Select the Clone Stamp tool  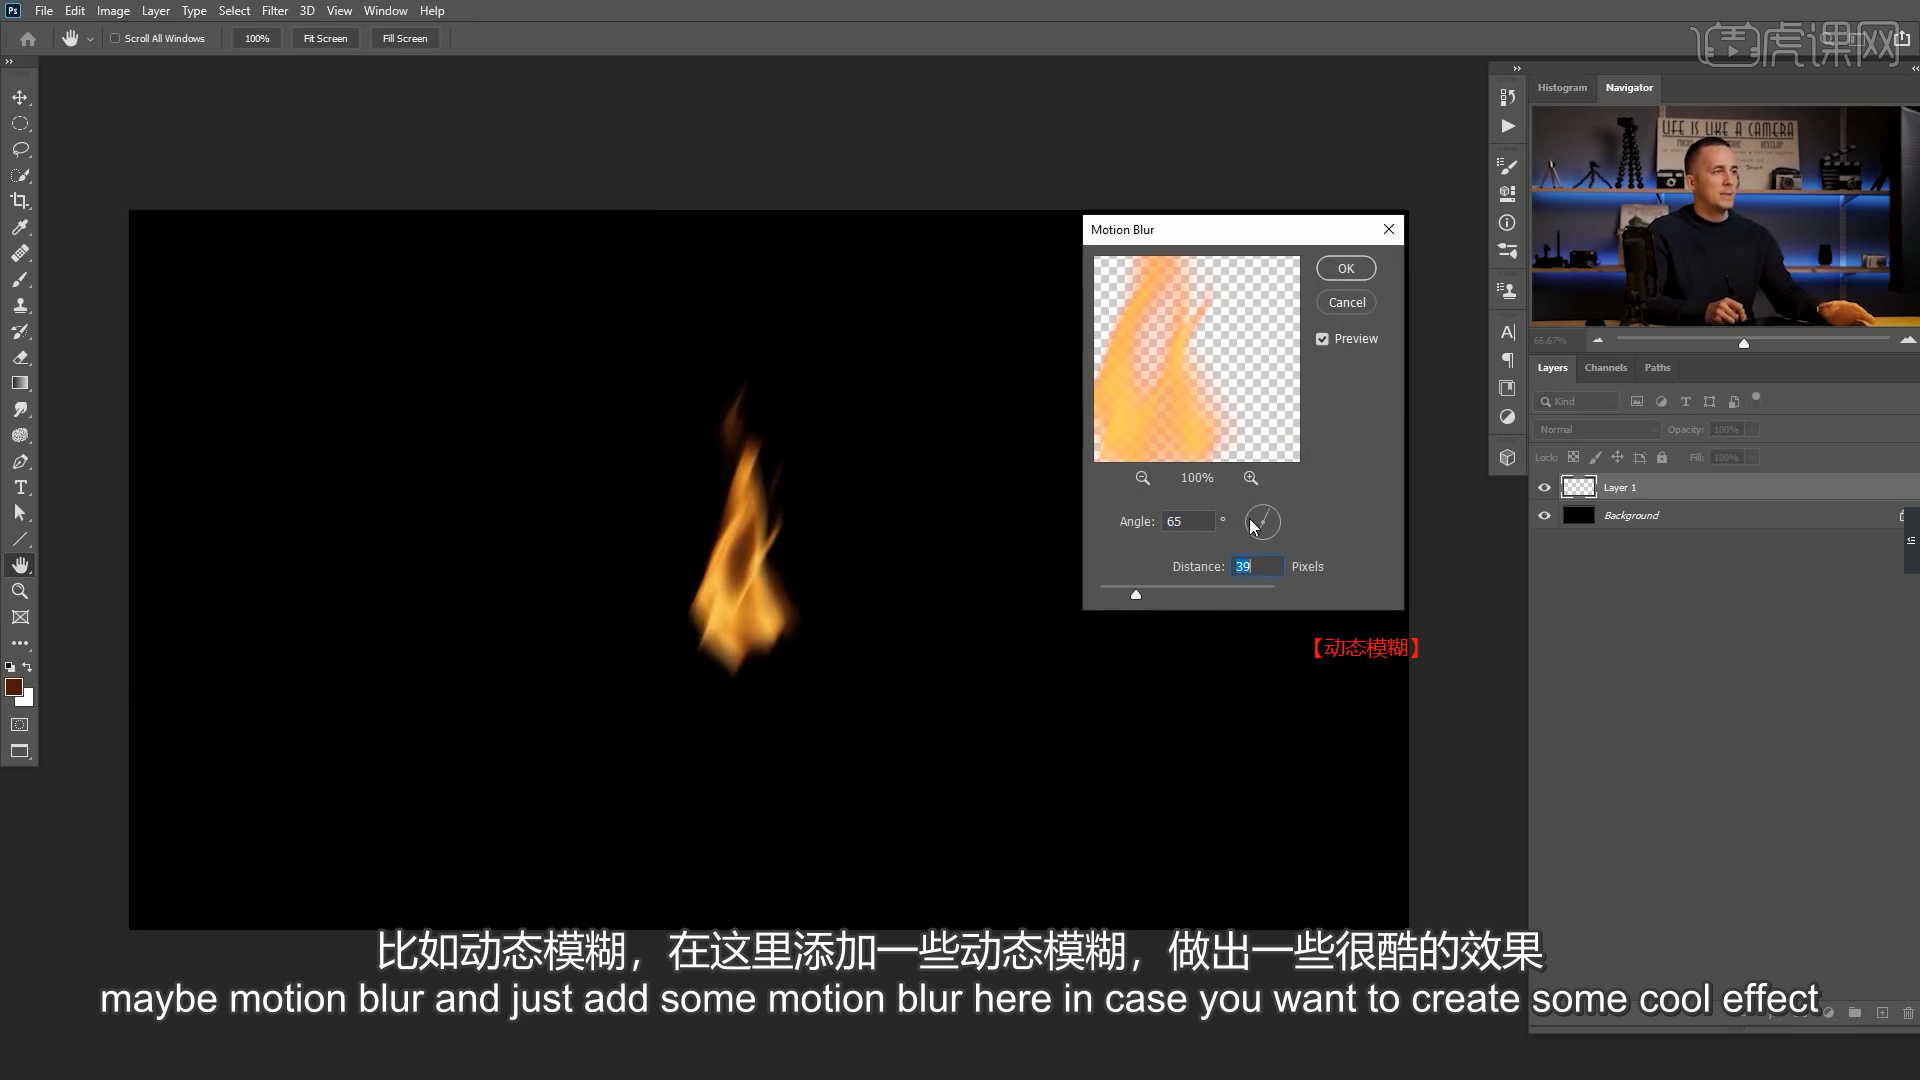tap(20, 306)
